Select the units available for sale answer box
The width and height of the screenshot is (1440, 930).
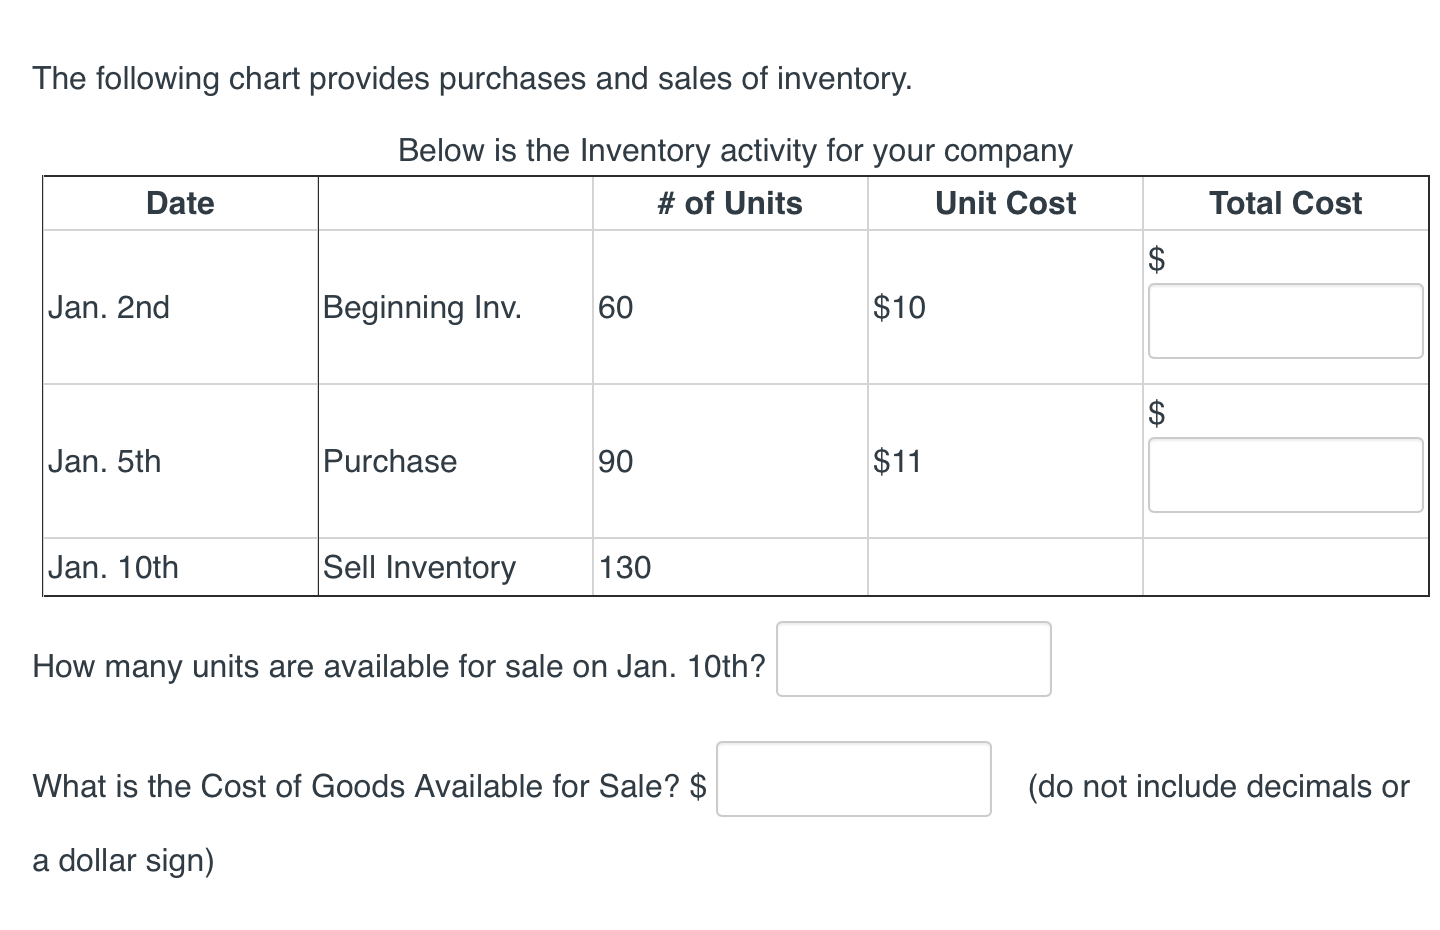[913, 659]
